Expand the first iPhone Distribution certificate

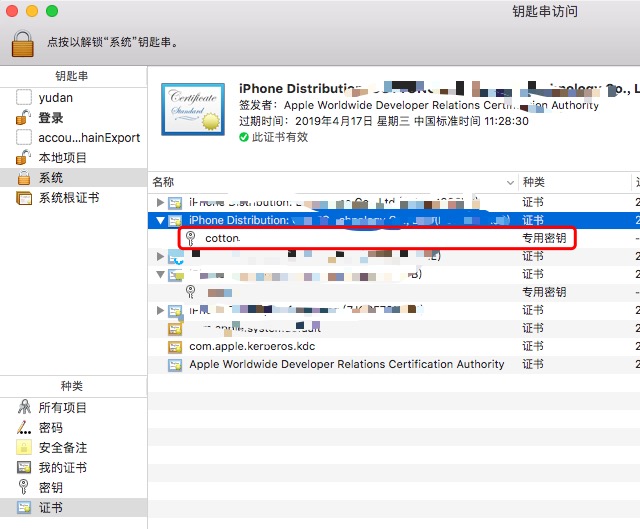pos(160,202)
